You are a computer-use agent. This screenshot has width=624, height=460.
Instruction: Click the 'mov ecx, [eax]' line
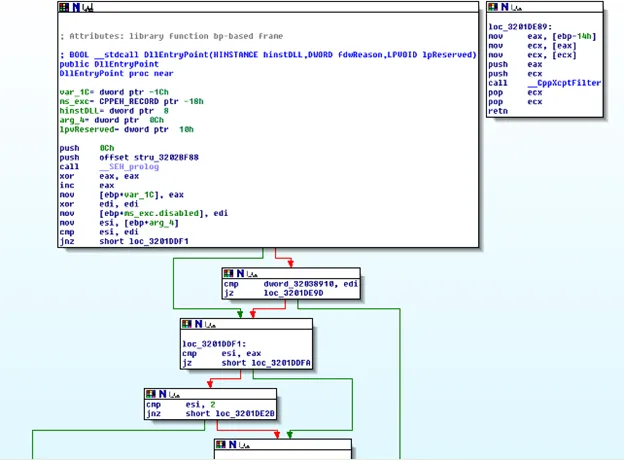coord(532,46)
